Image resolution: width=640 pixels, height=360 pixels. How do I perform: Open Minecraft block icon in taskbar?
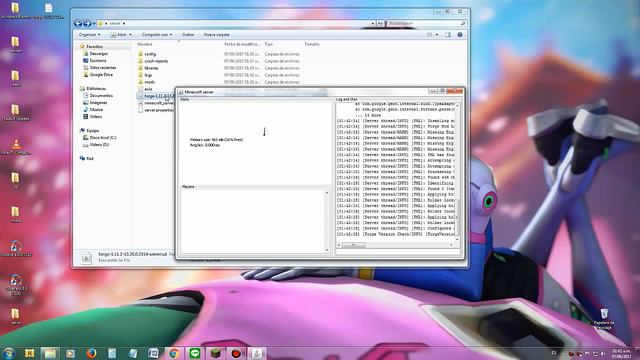215,353
